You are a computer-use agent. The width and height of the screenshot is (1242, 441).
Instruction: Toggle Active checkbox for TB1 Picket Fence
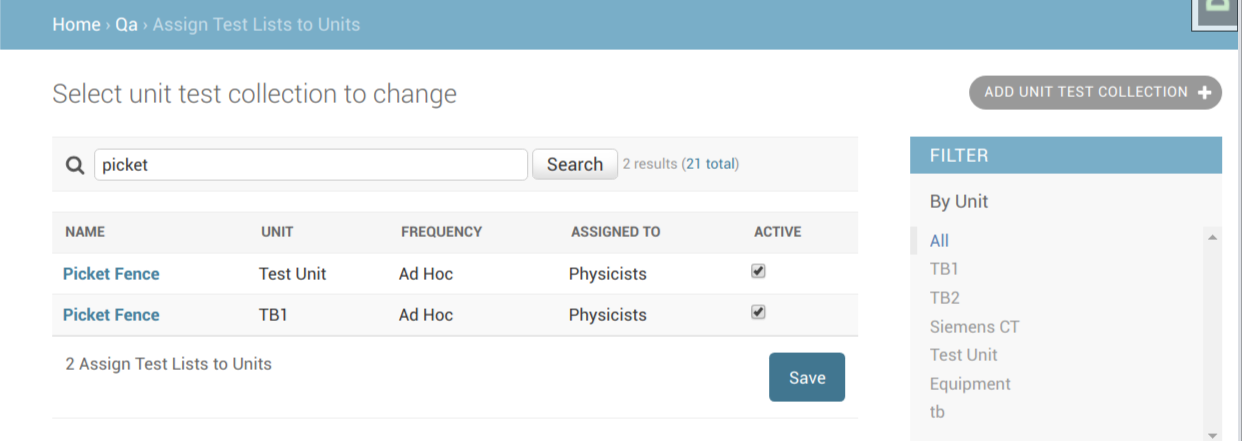pyautogui.click(x=758, y=312)
